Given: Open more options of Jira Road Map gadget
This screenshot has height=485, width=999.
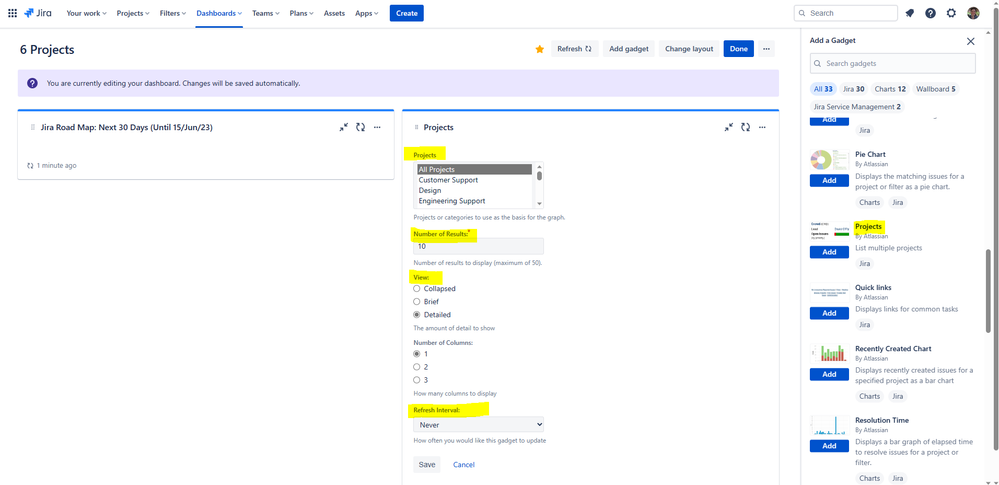Looking at the screenshot, I should point(377,127).
